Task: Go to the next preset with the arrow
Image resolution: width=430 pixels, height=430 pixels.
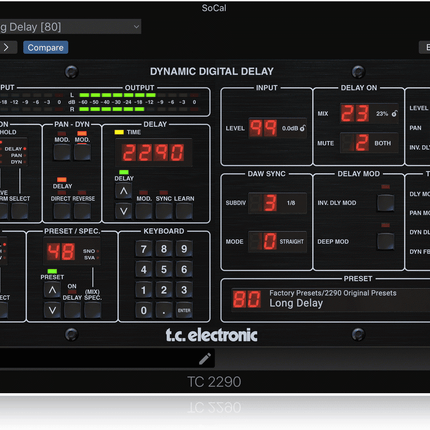Action: [x=7, y=48]
